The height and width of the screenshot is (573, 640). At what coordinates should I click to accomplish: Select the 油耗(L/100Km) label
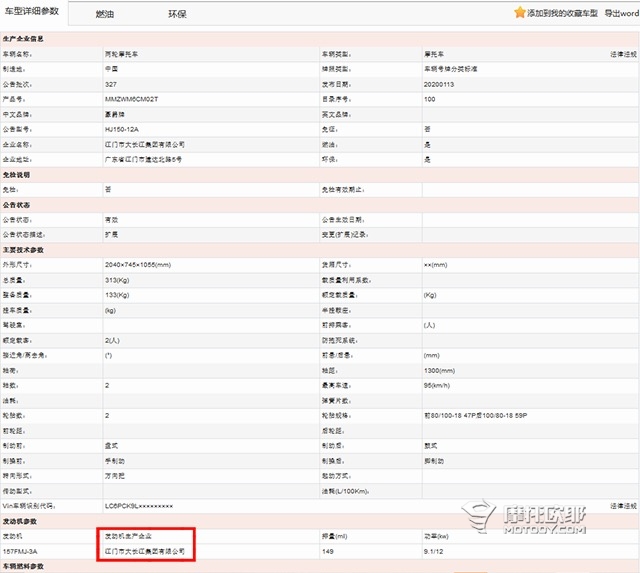[x=346, y=491]
